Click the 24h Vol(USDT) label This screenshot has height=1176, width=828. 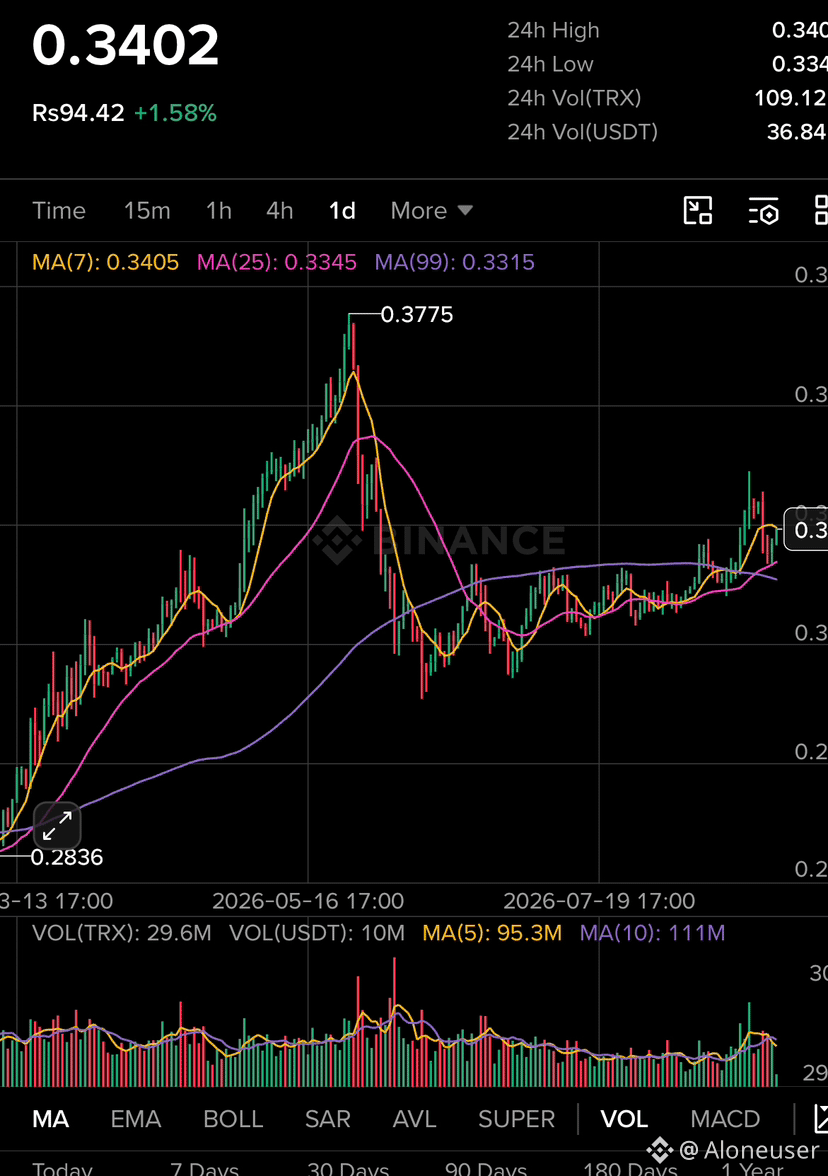[583, 132]
